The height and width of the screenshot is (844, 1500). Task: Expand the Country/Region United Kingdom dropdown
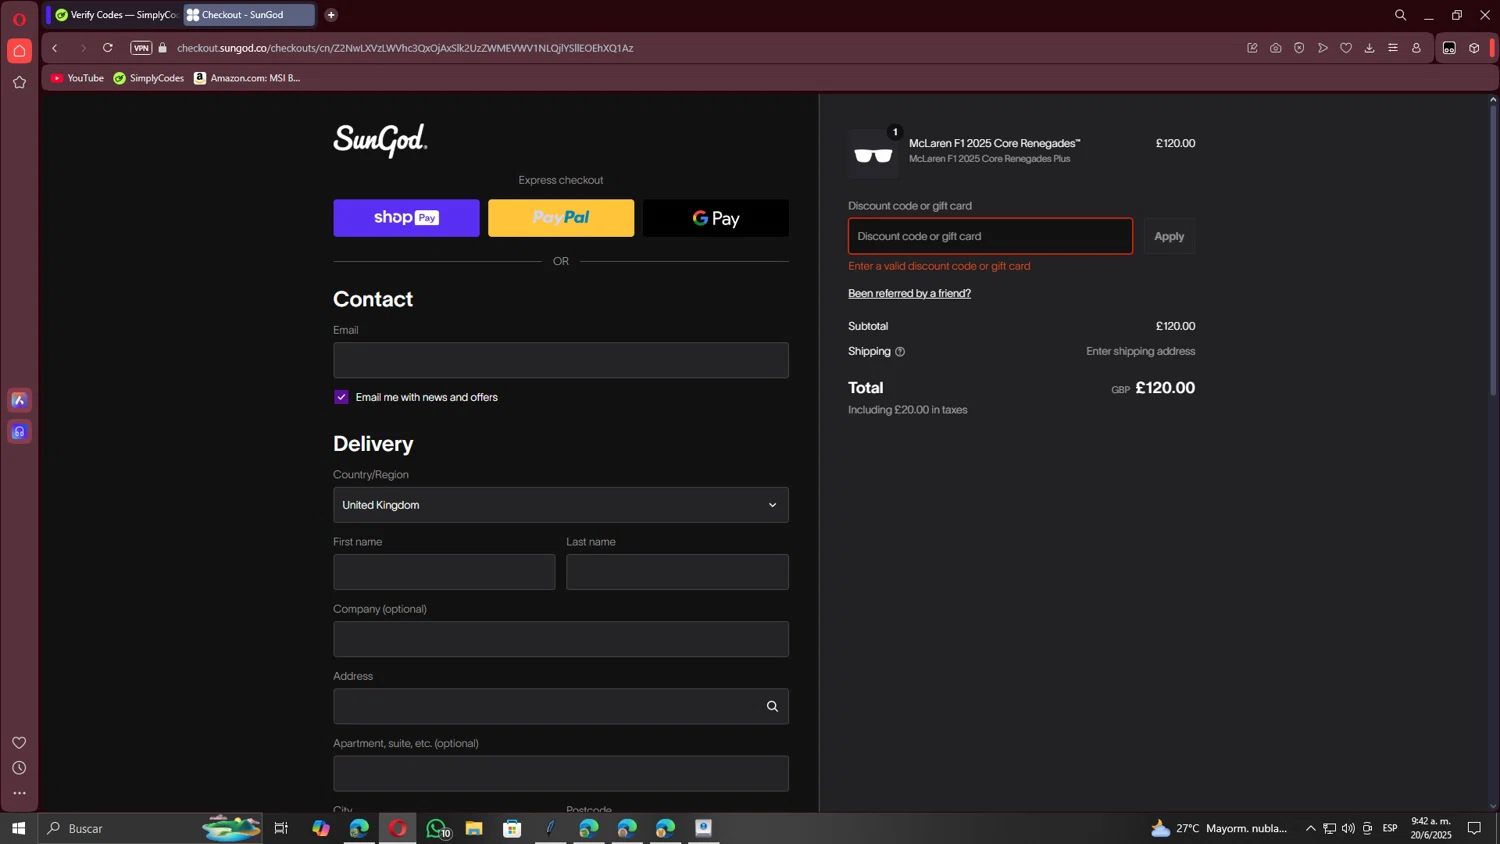(x=561, y=505)
